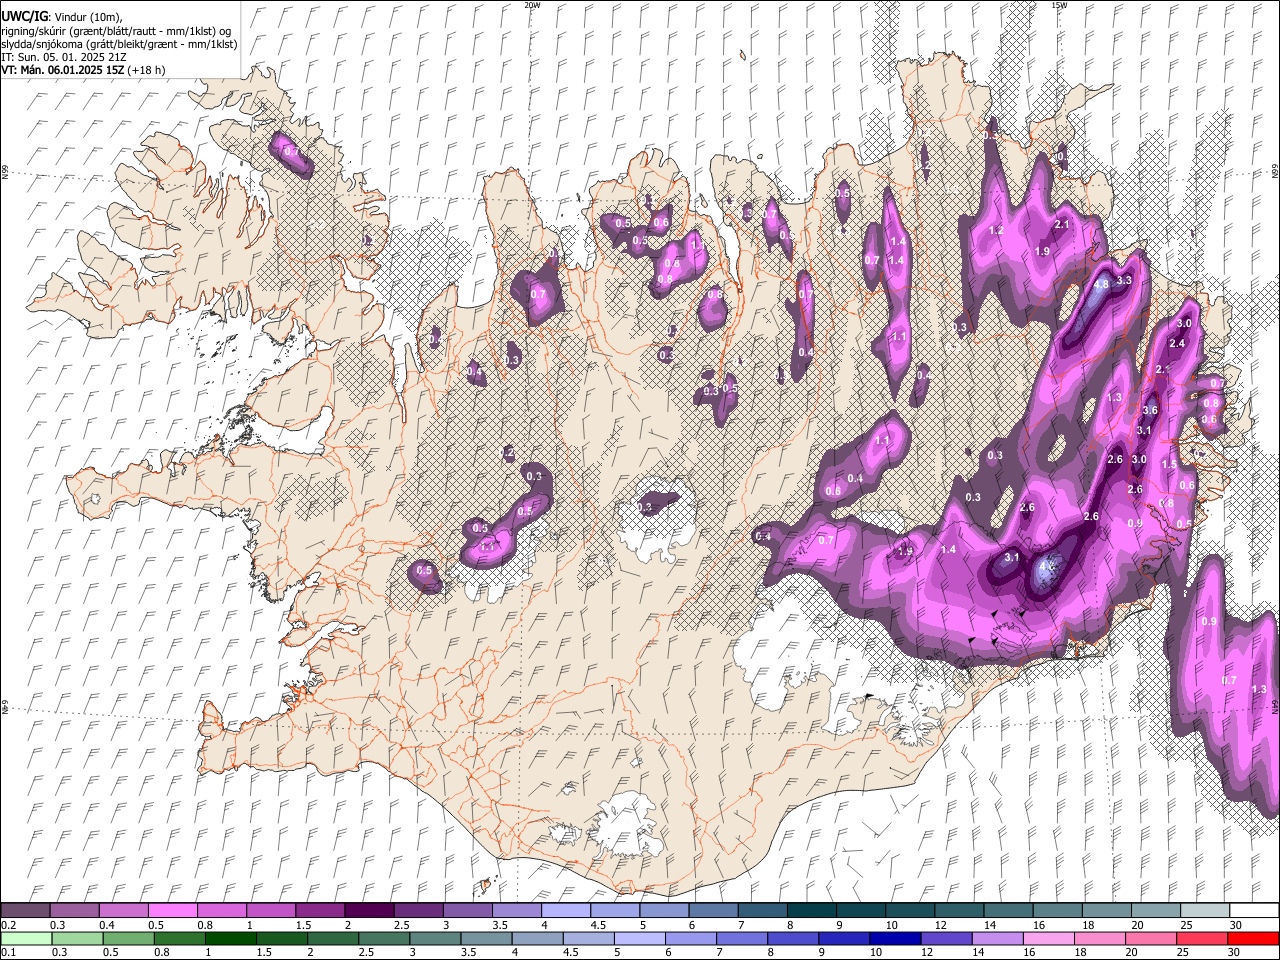
Task: Pick the grayish teal 3 swatch in the lower legend
Action: pyautogui.click(x=435, y=938)
